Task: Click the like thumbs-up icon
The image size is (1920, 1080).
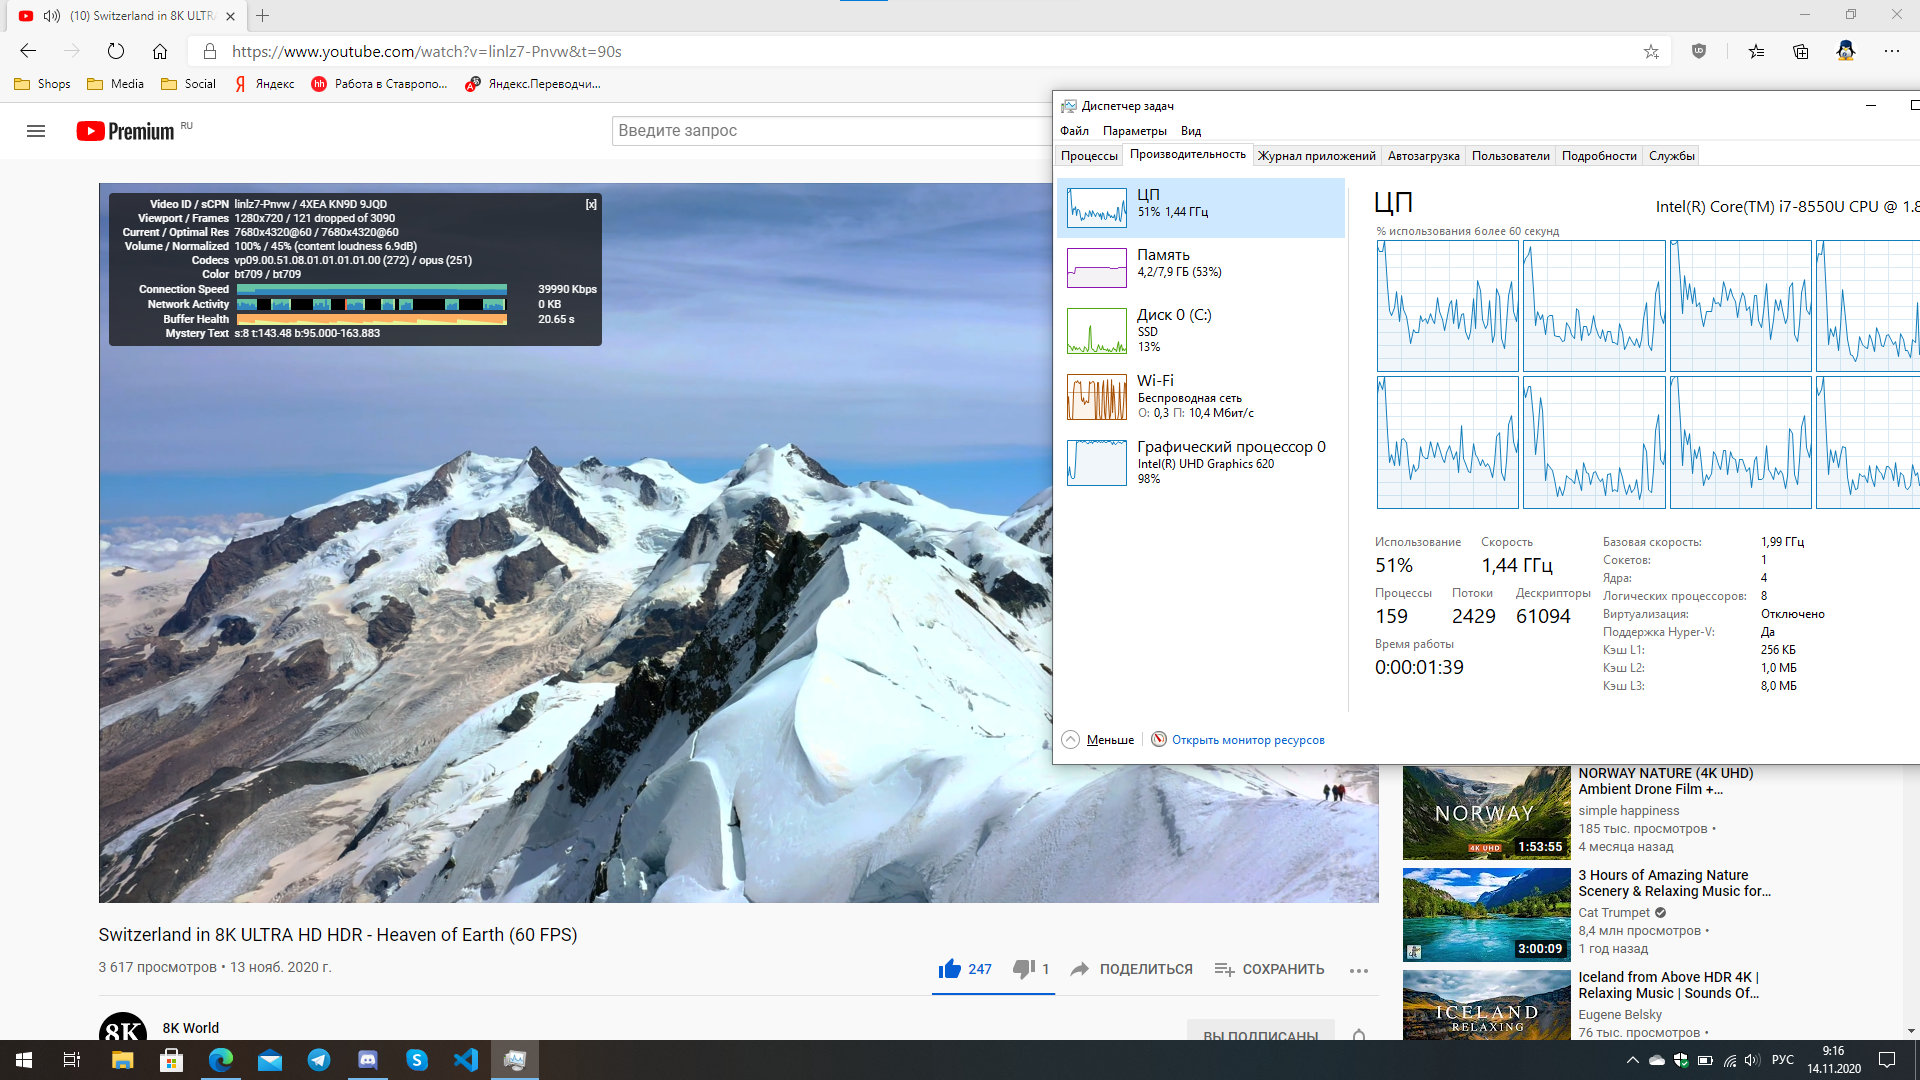Action: pos(949,969)
